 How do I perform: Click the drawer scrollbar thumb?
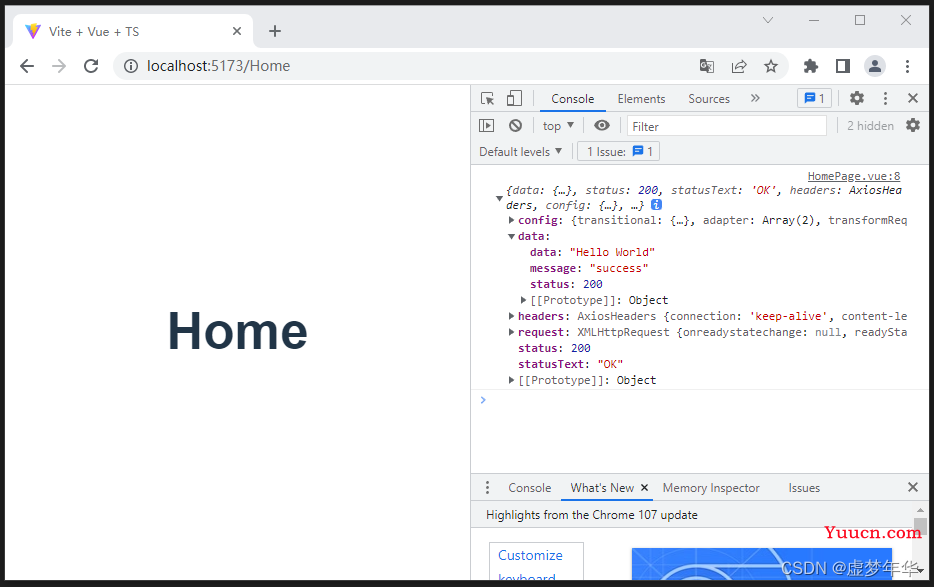click(x=920, y=527)
